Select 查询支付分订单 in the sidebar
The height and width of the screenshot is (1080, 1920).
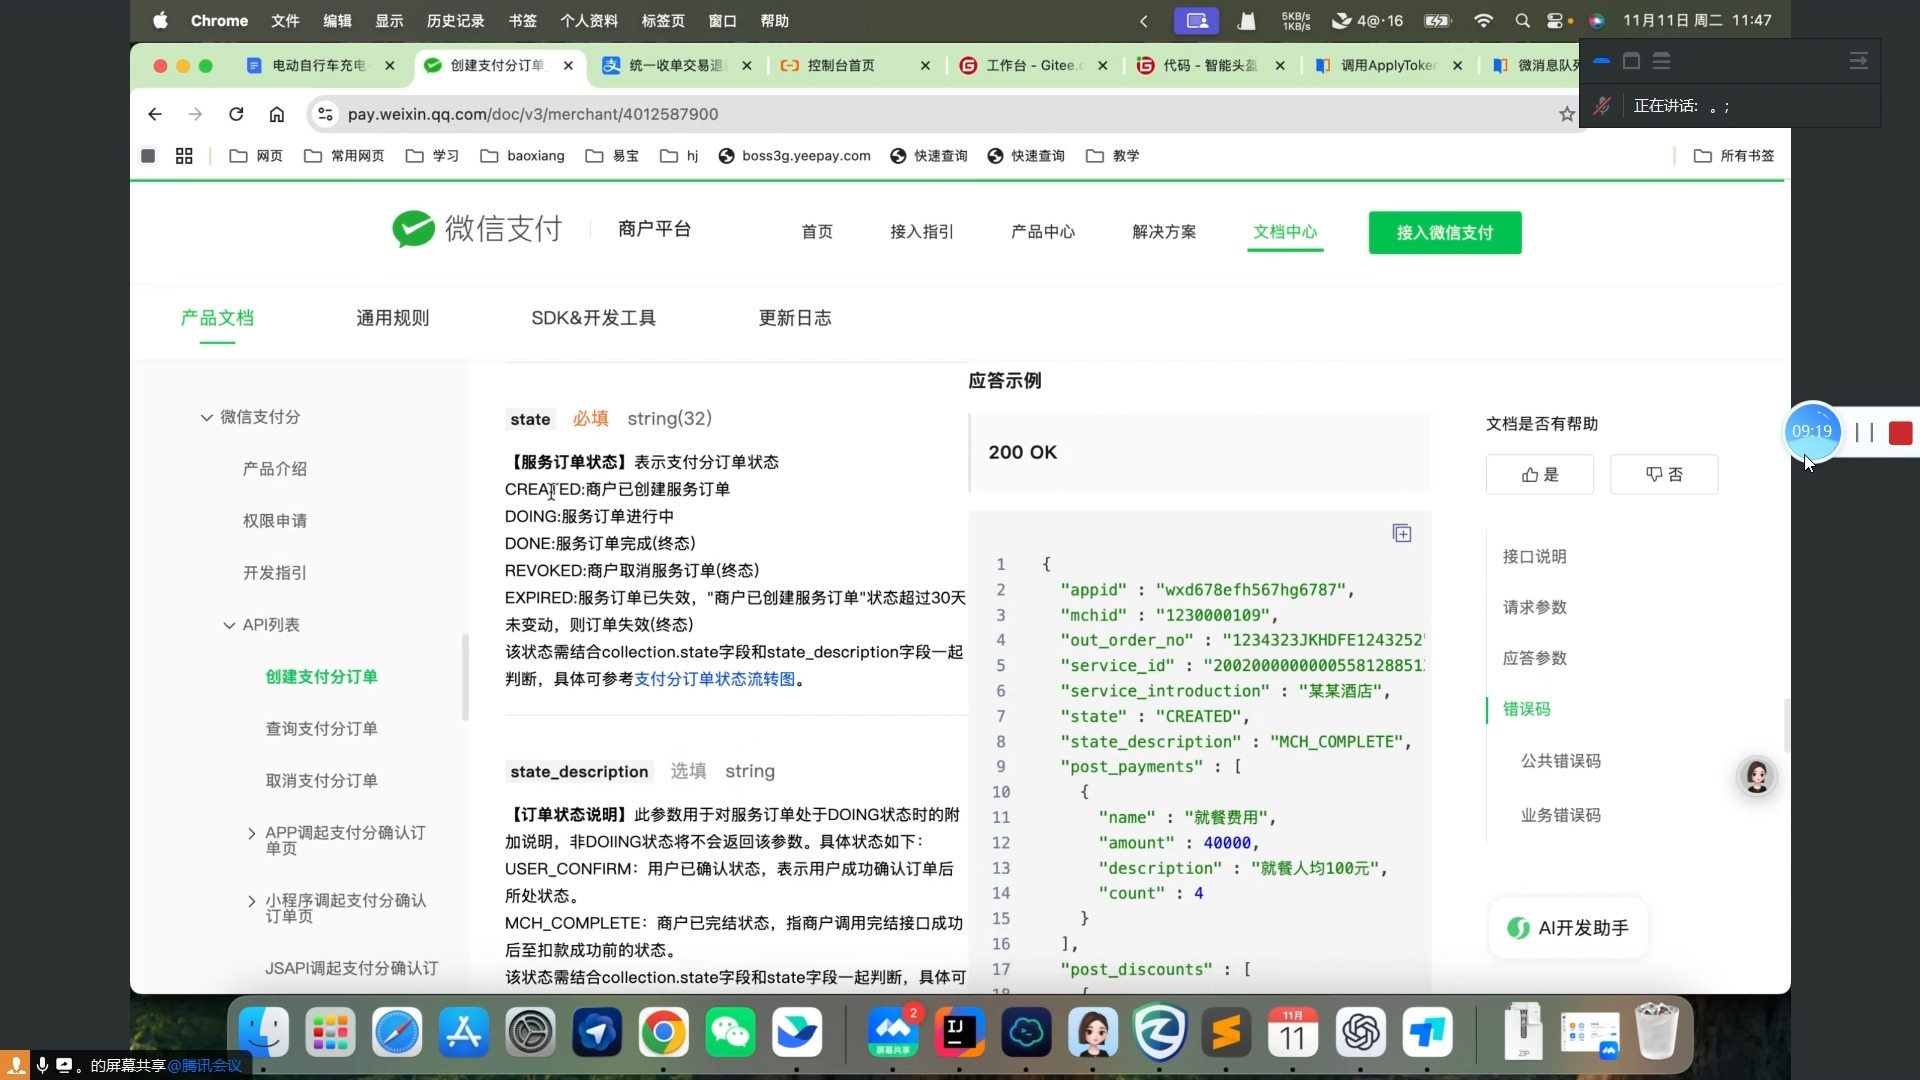321,729
